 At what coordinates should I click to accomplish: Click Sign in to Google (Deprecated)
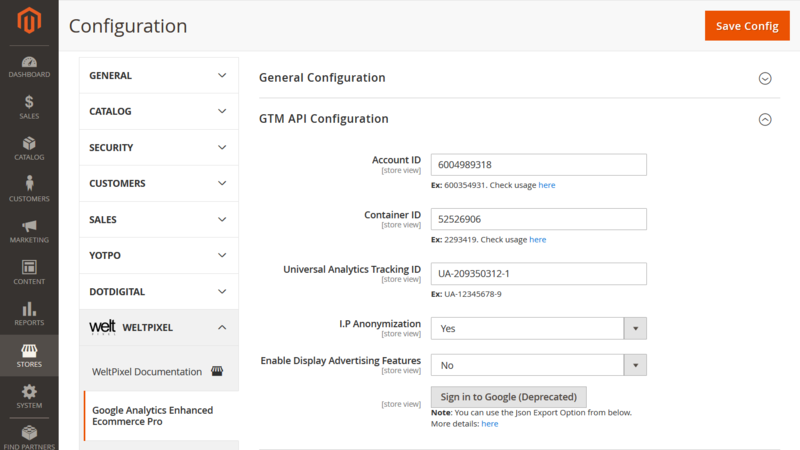pos(509,397)
